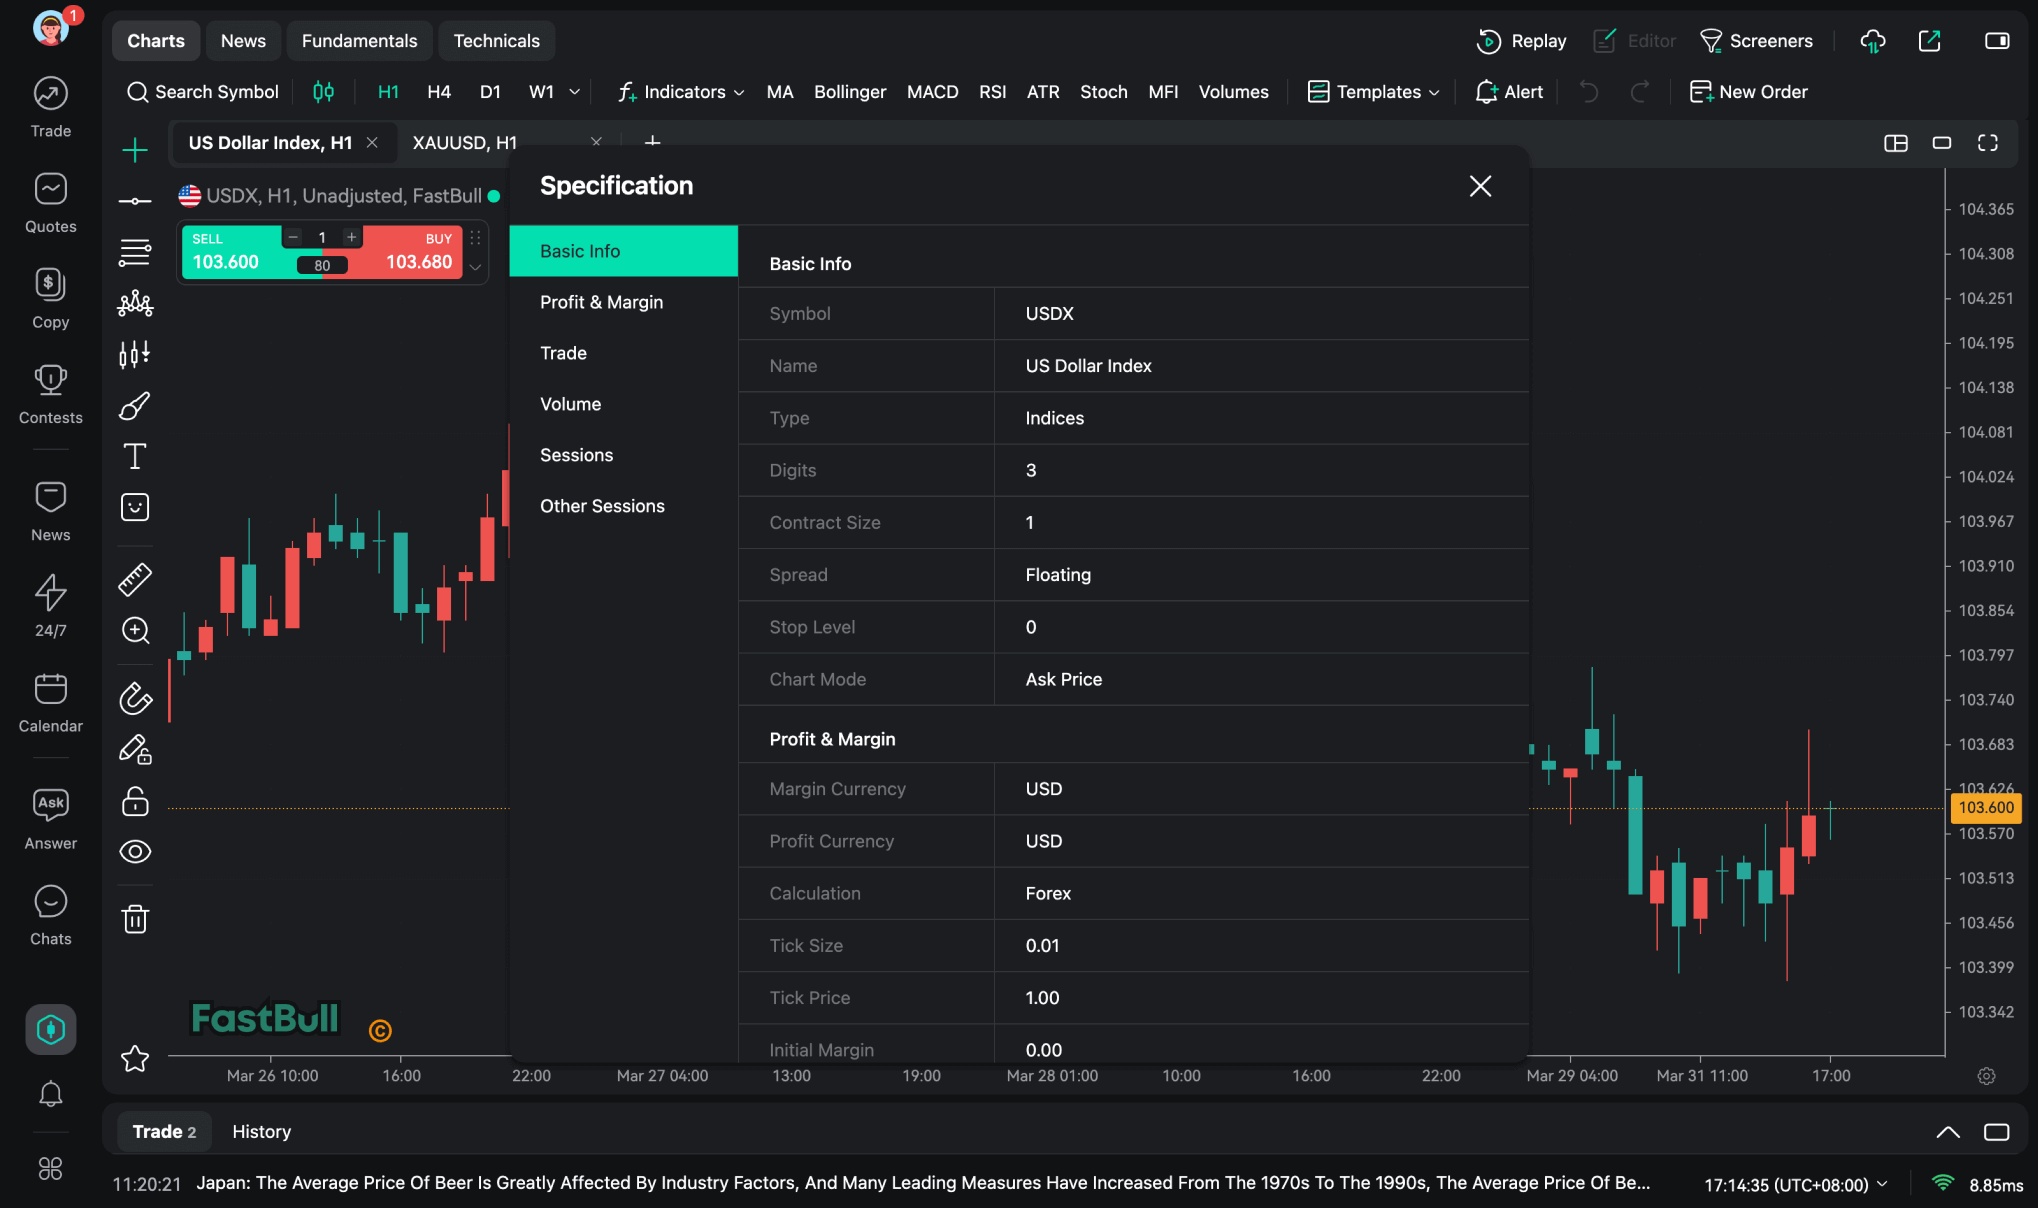The height and width of the screenshot is (1208, 2038).
Task: Delete drawings with the trash icon
Action: tap(135, 919)
